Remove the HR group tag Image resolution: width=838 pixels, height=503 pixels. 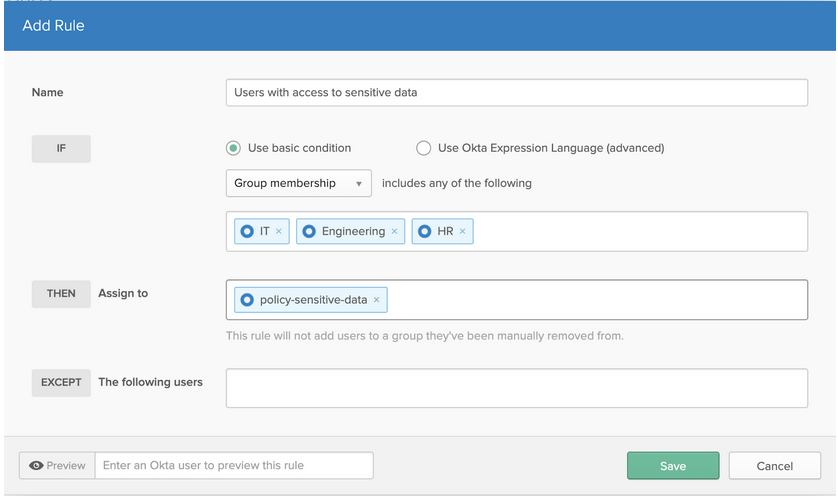click(x=462, y=232)
